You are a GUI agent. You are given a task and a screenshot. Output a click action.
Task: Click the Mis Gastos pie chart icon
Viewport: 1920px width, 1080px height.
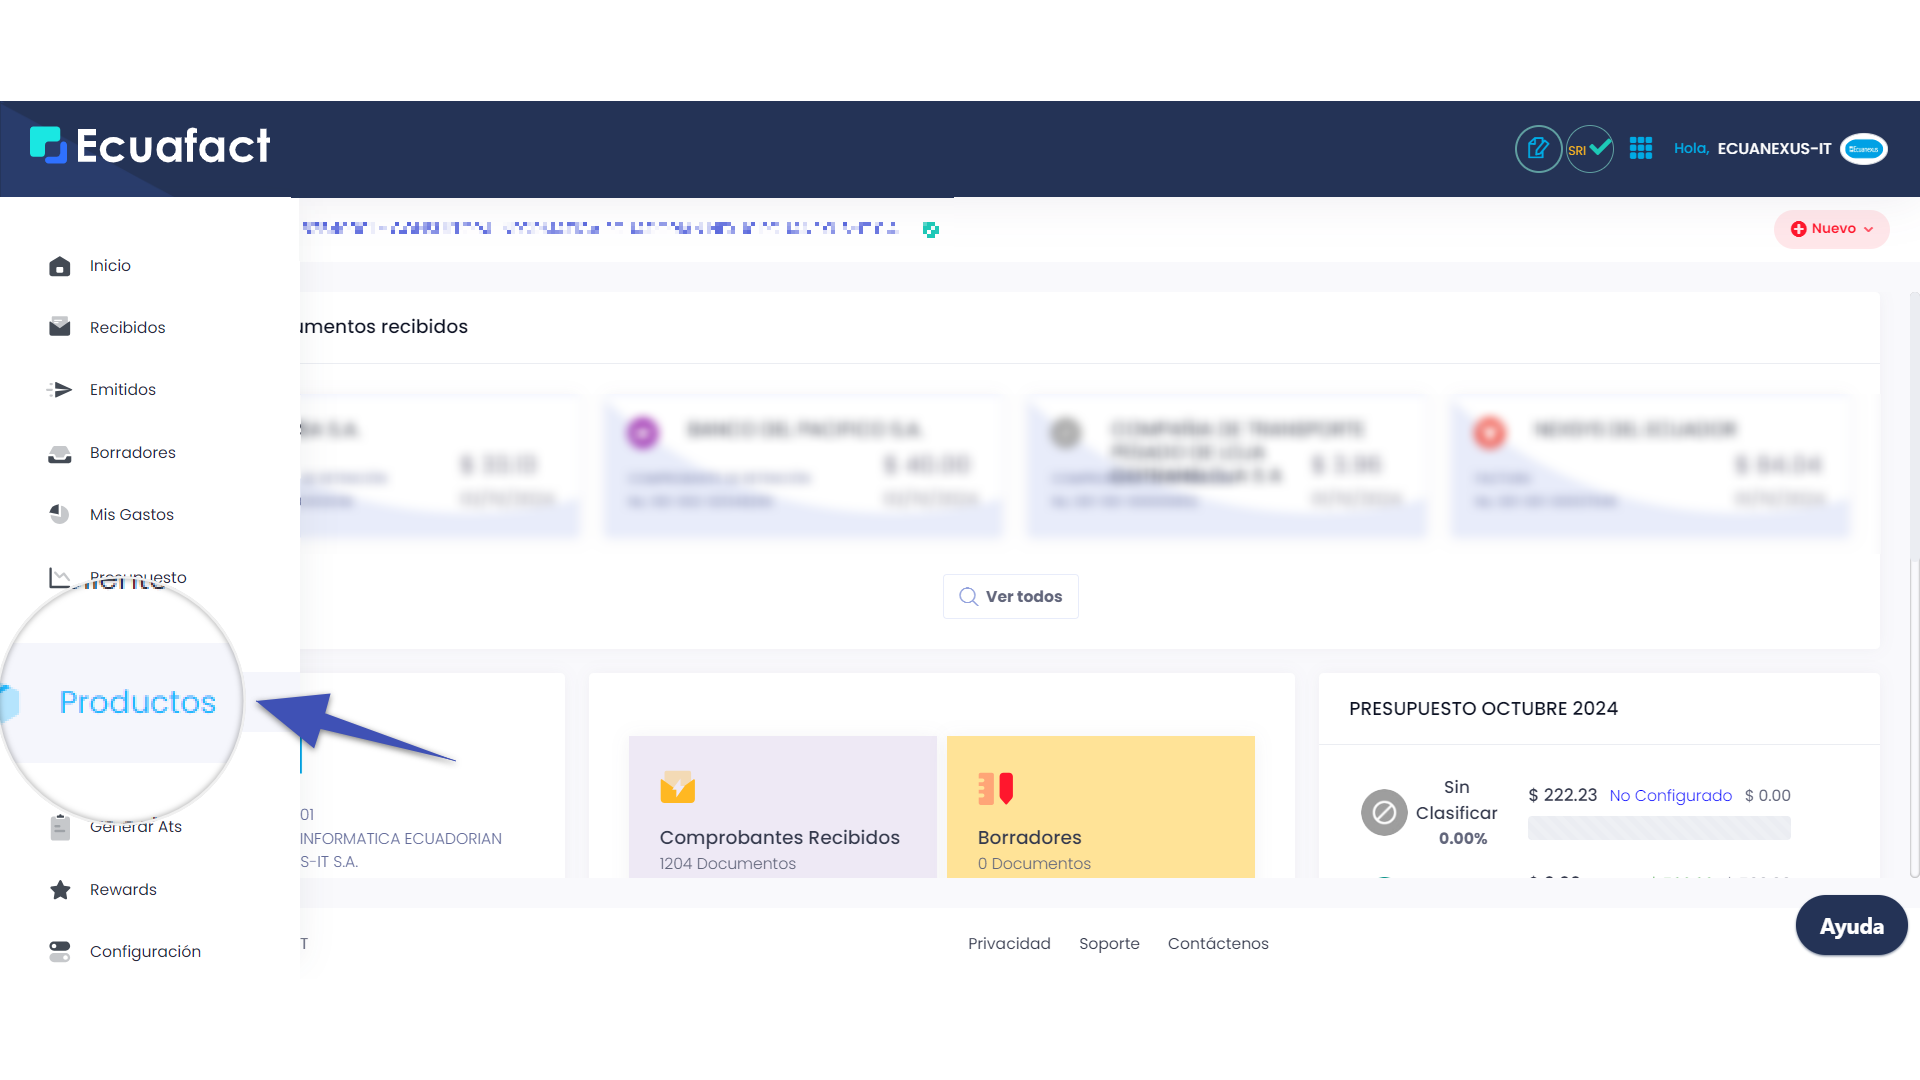[60, 514]
